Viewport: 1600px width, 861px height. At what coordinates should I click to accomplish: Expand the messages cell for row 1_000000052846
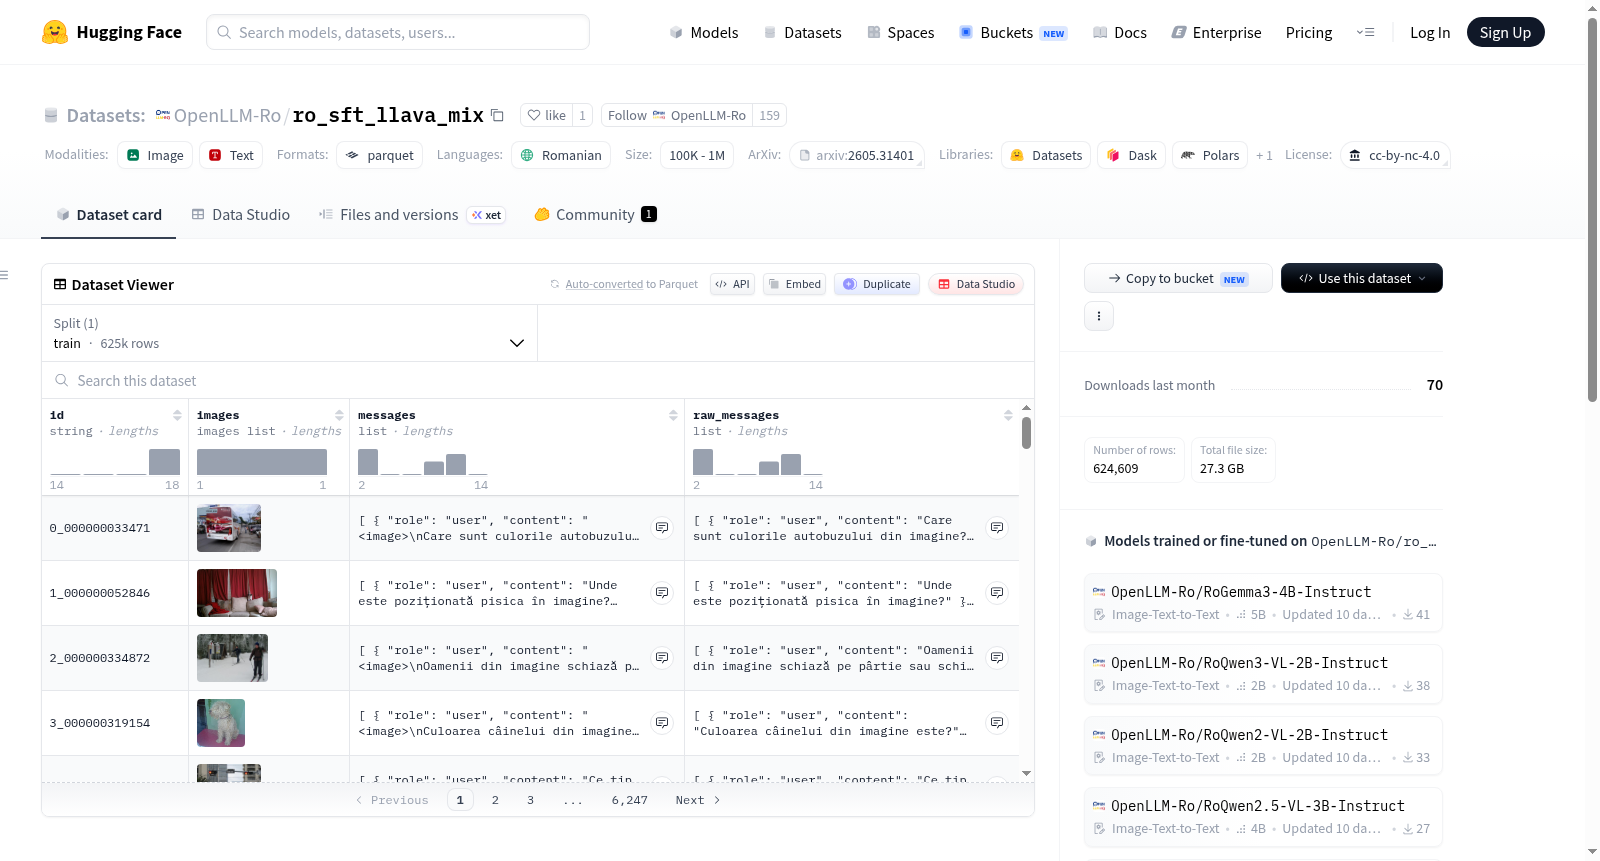pos(662,592)
